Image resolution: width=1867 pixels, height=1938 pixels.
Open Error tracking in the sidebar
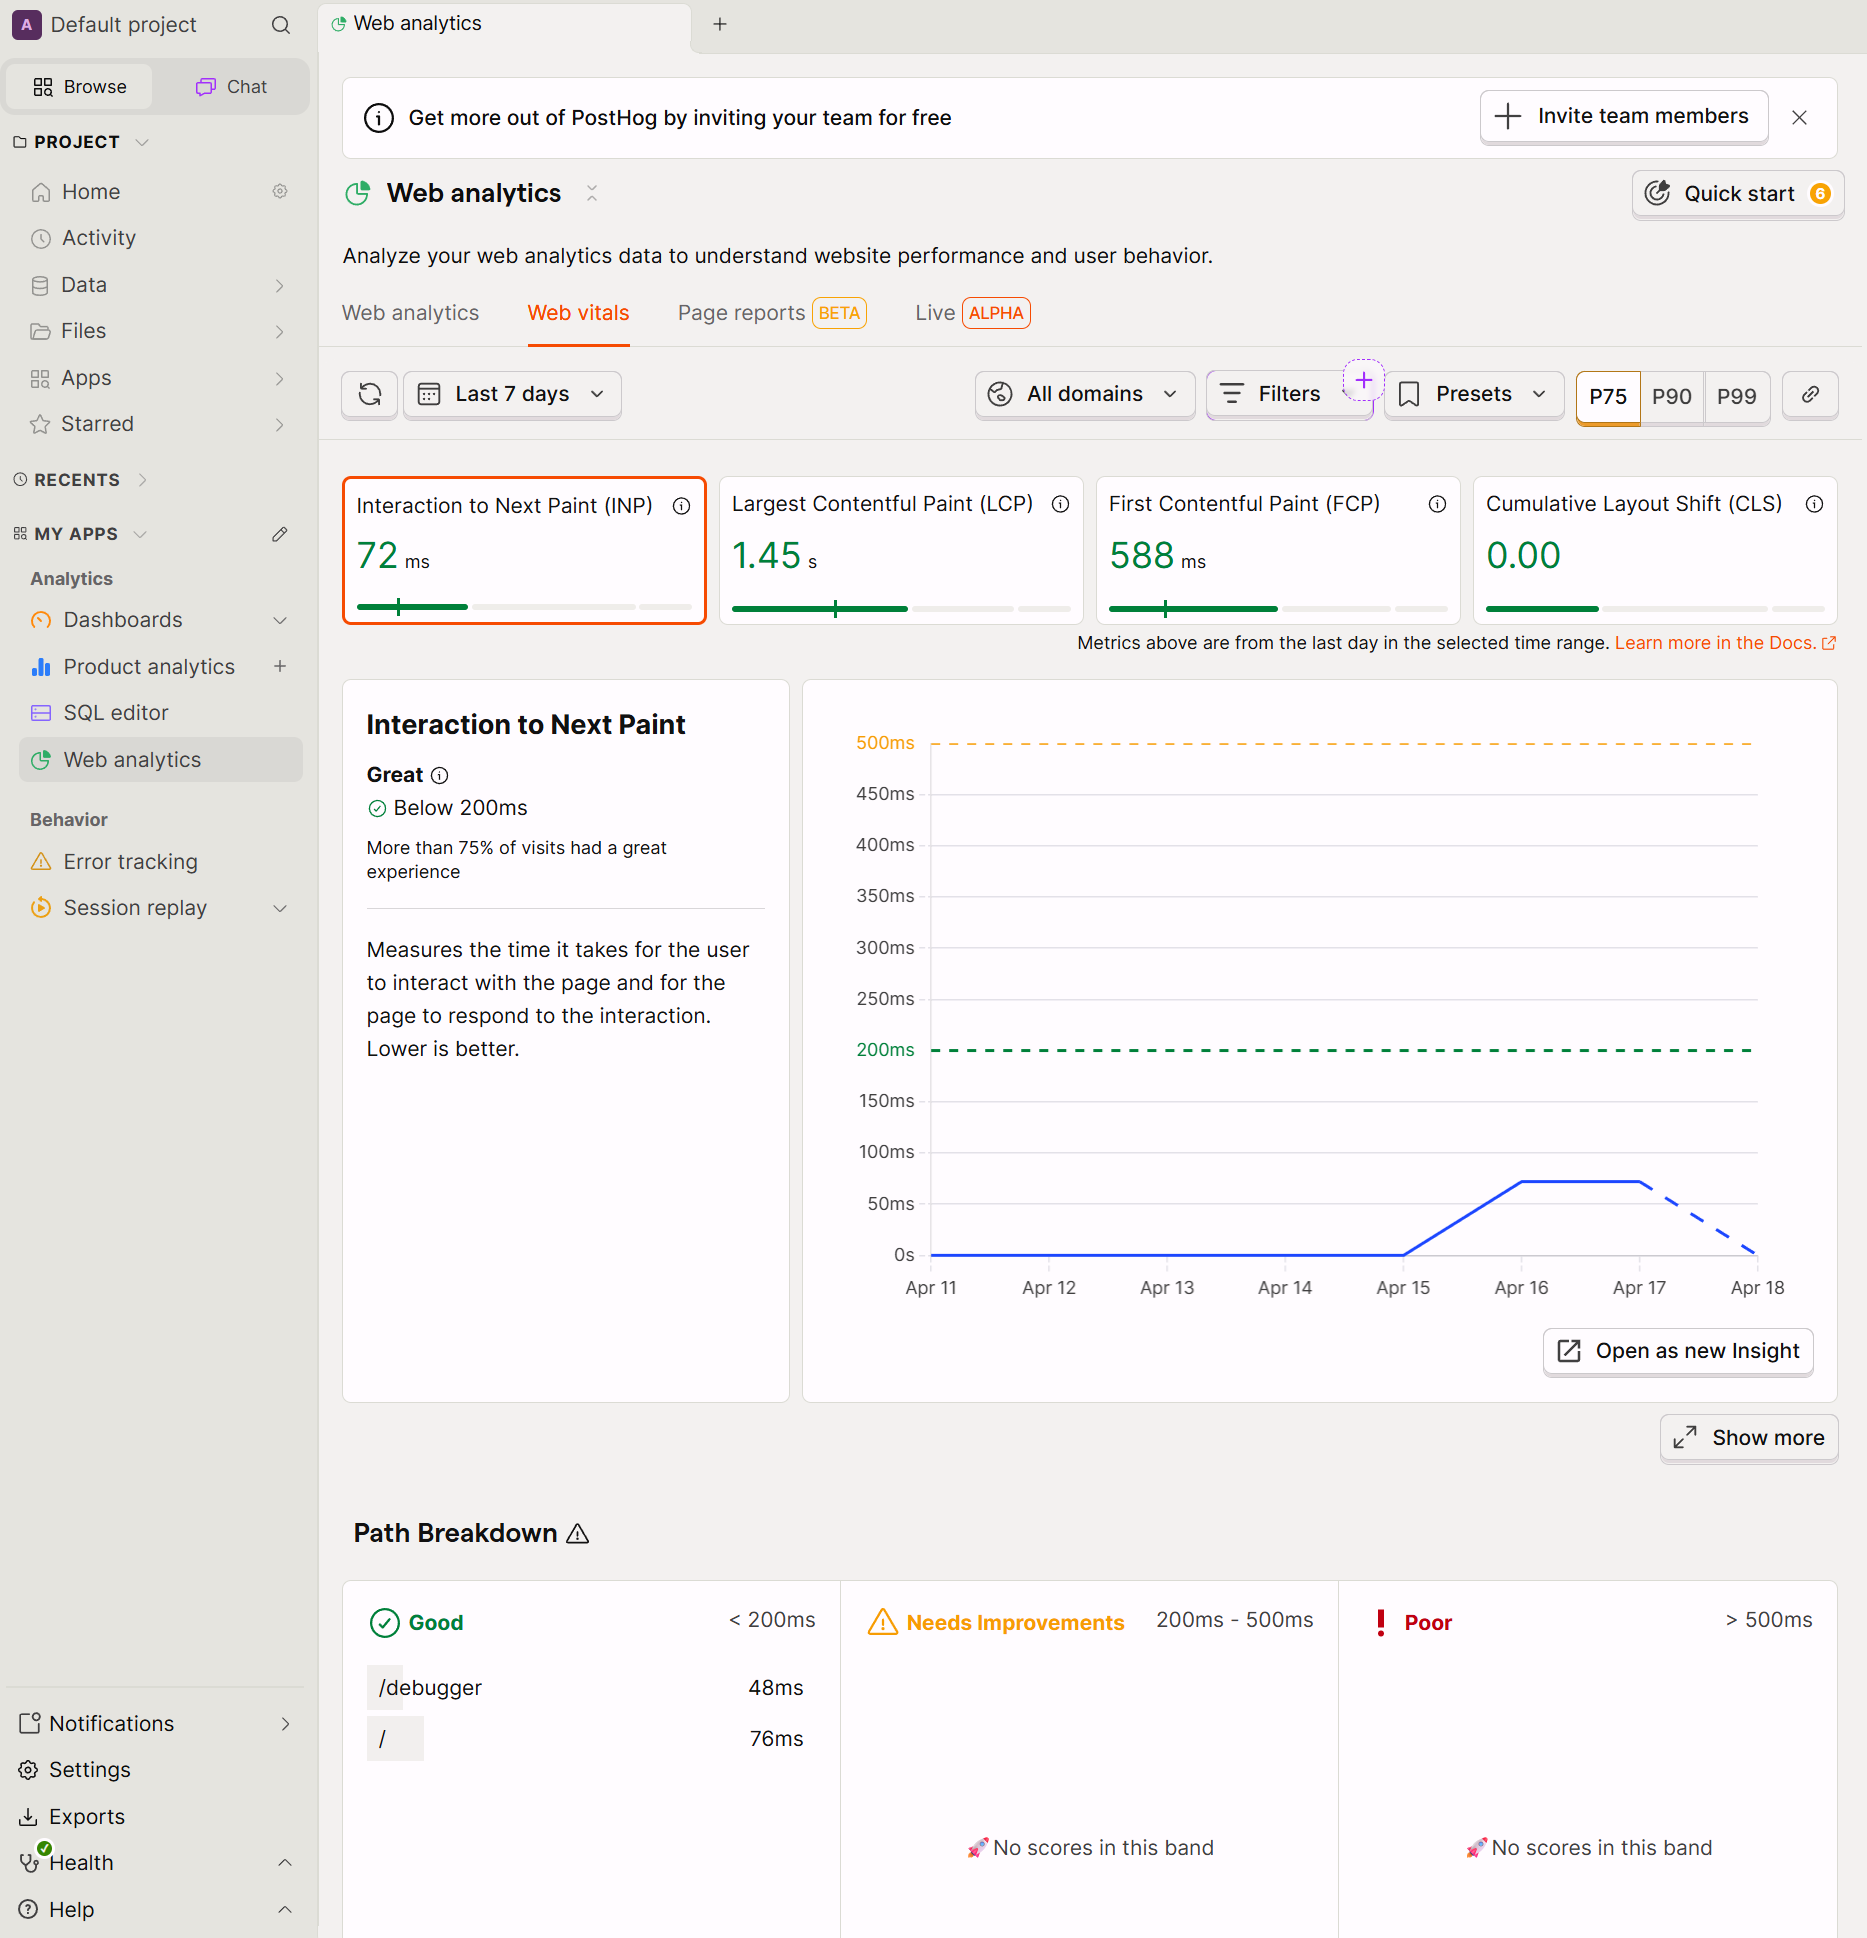(x=129, y=861)
